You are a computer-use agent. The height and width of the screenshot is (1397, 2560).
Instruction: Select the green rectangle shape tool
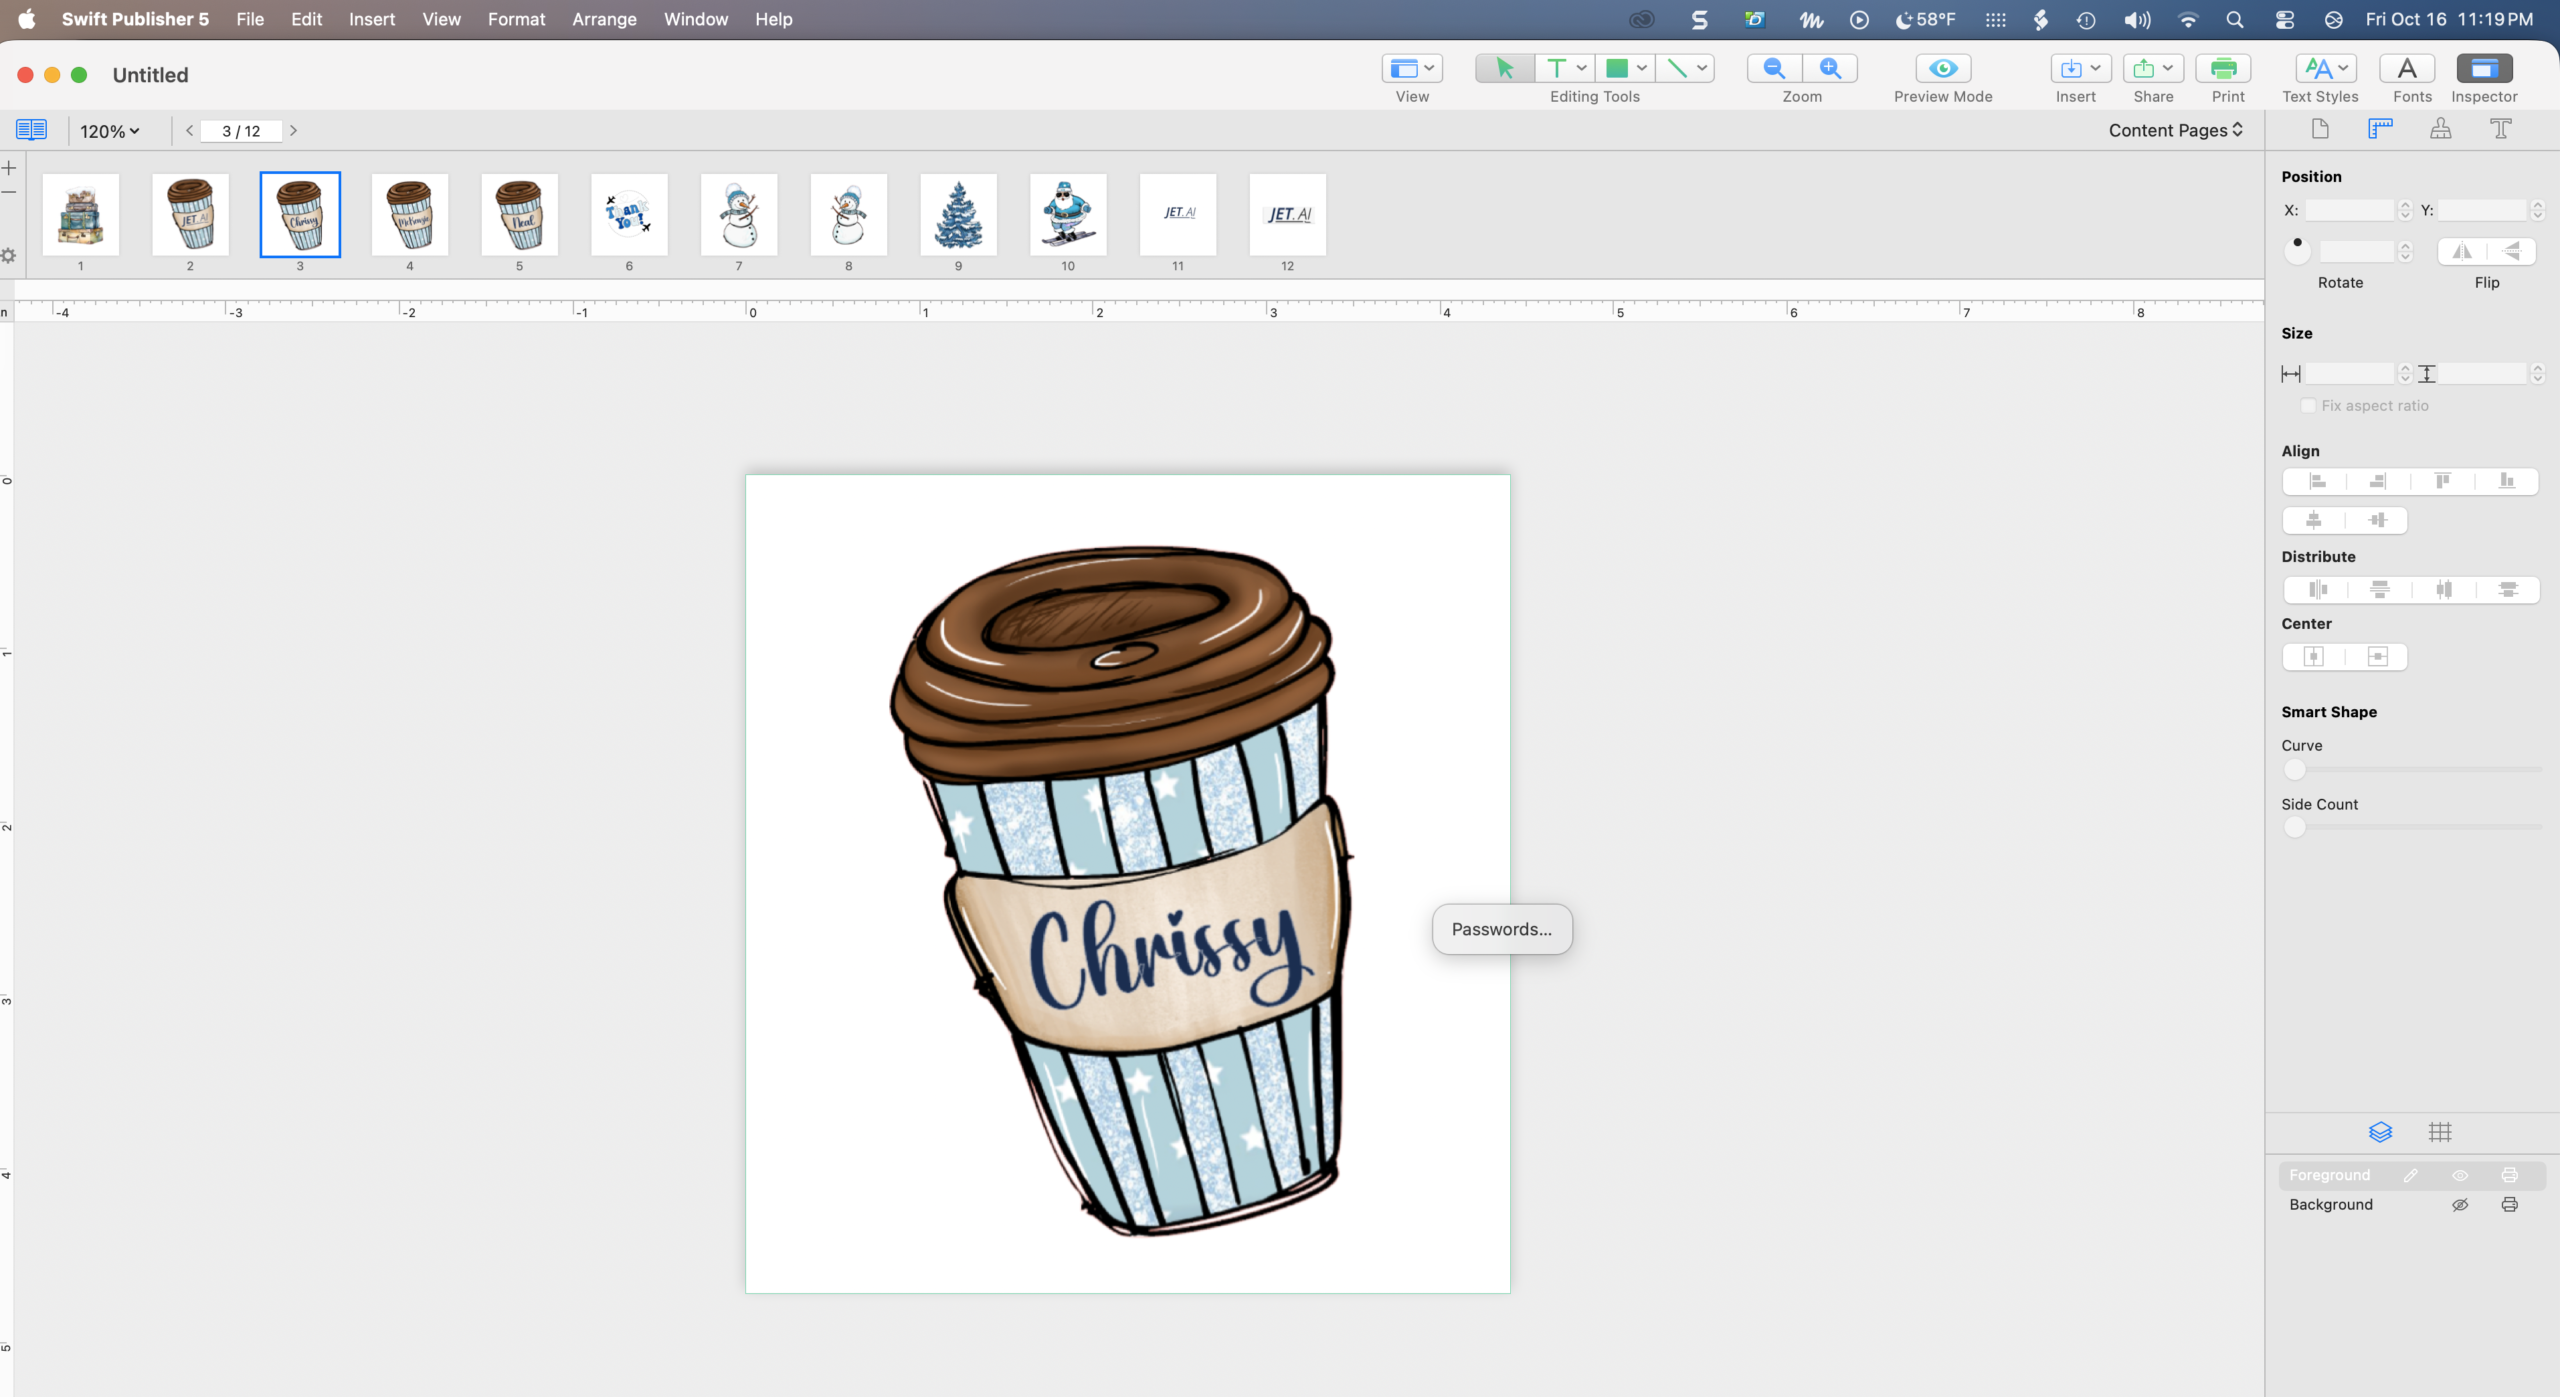pos(1616,68)
